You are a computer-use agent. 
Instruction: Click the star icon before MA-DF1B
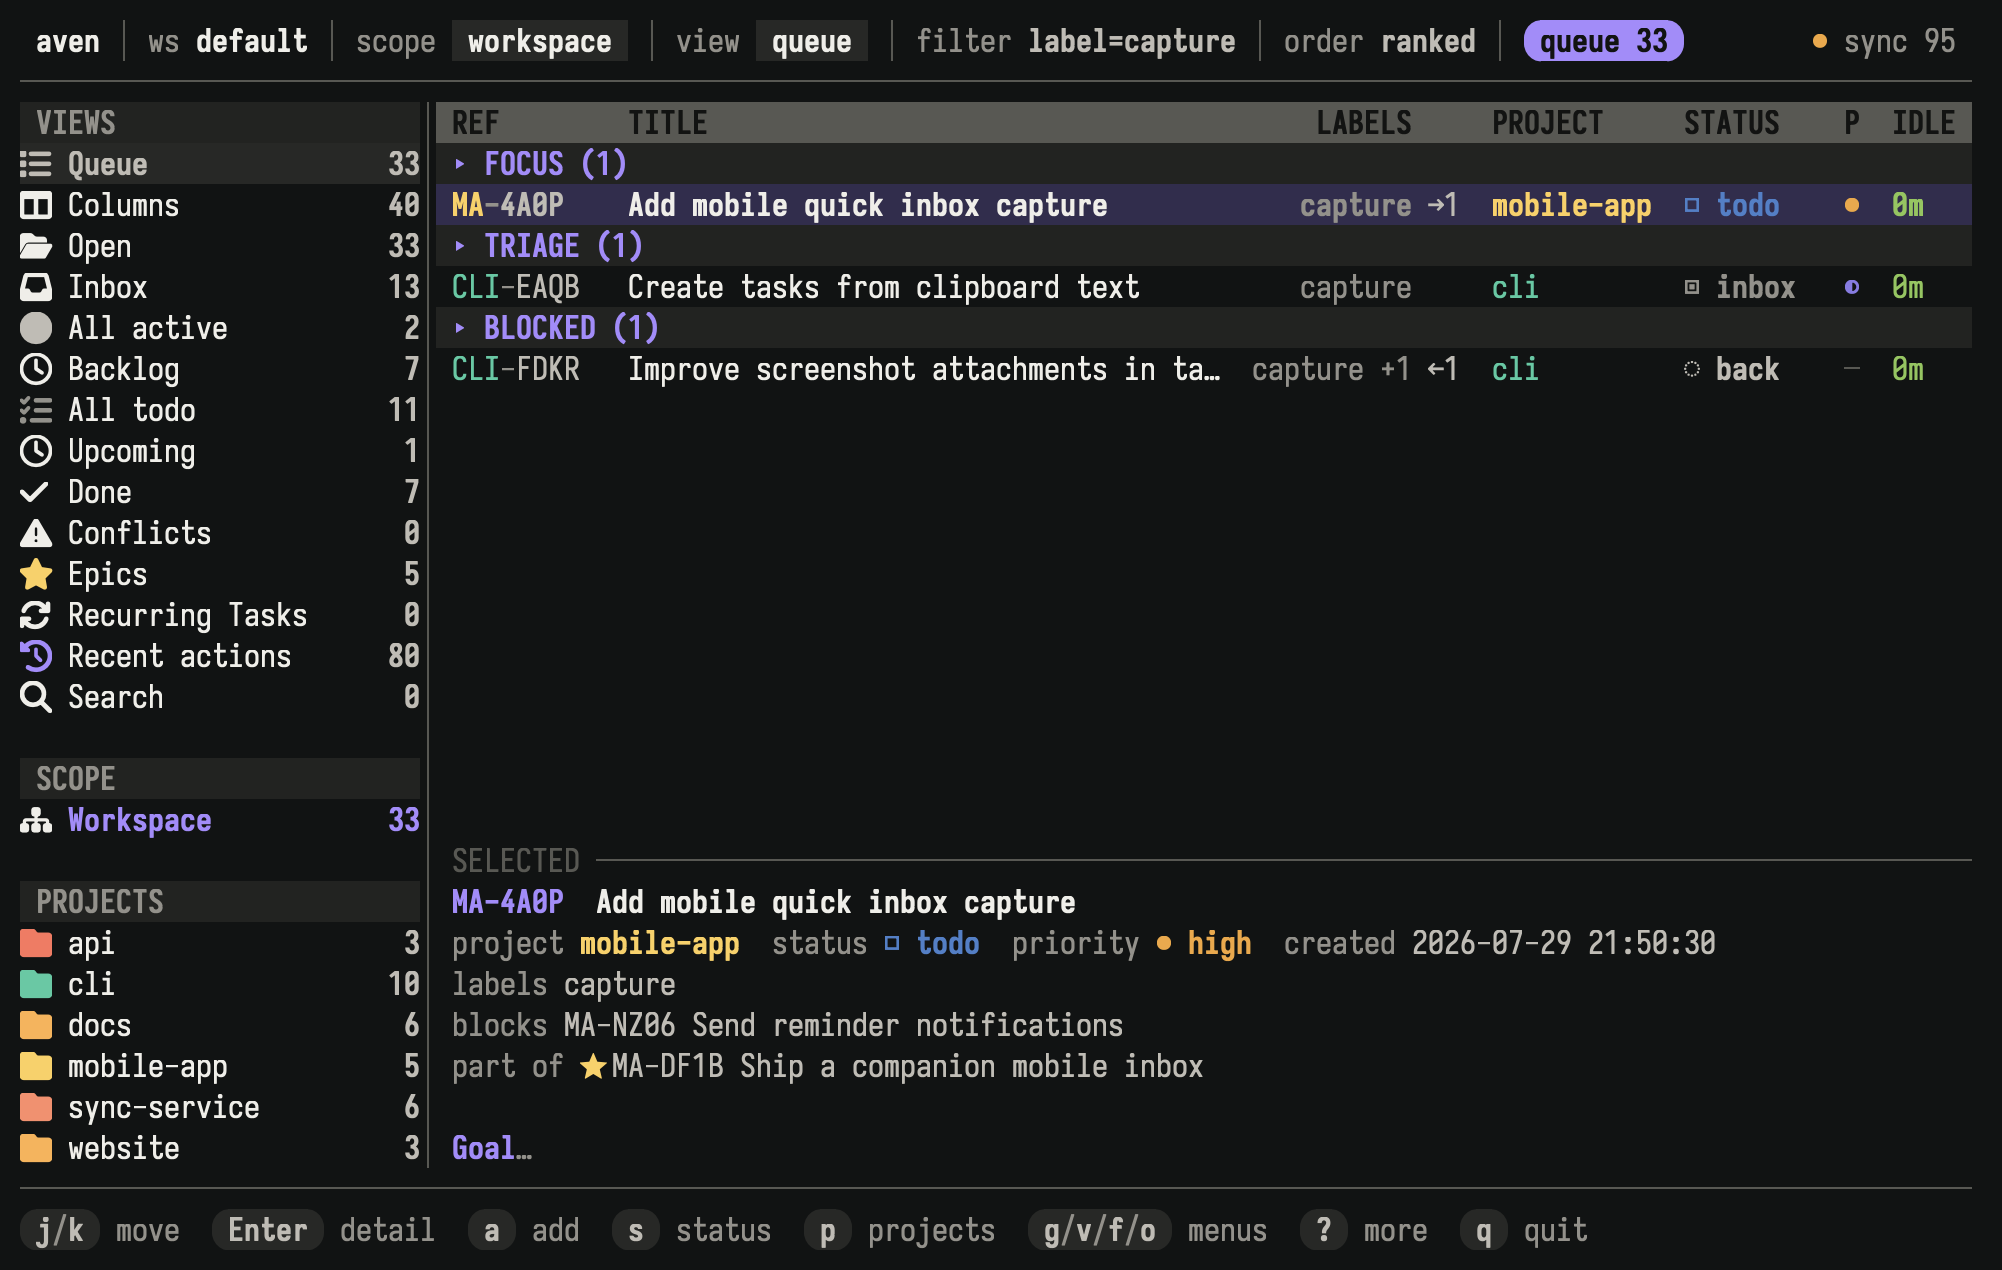point(594,1066)
